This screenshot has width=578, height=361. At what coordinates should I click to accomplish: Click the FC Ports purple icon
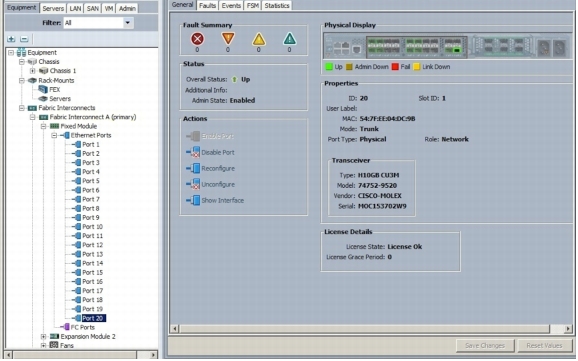point(65,327)
